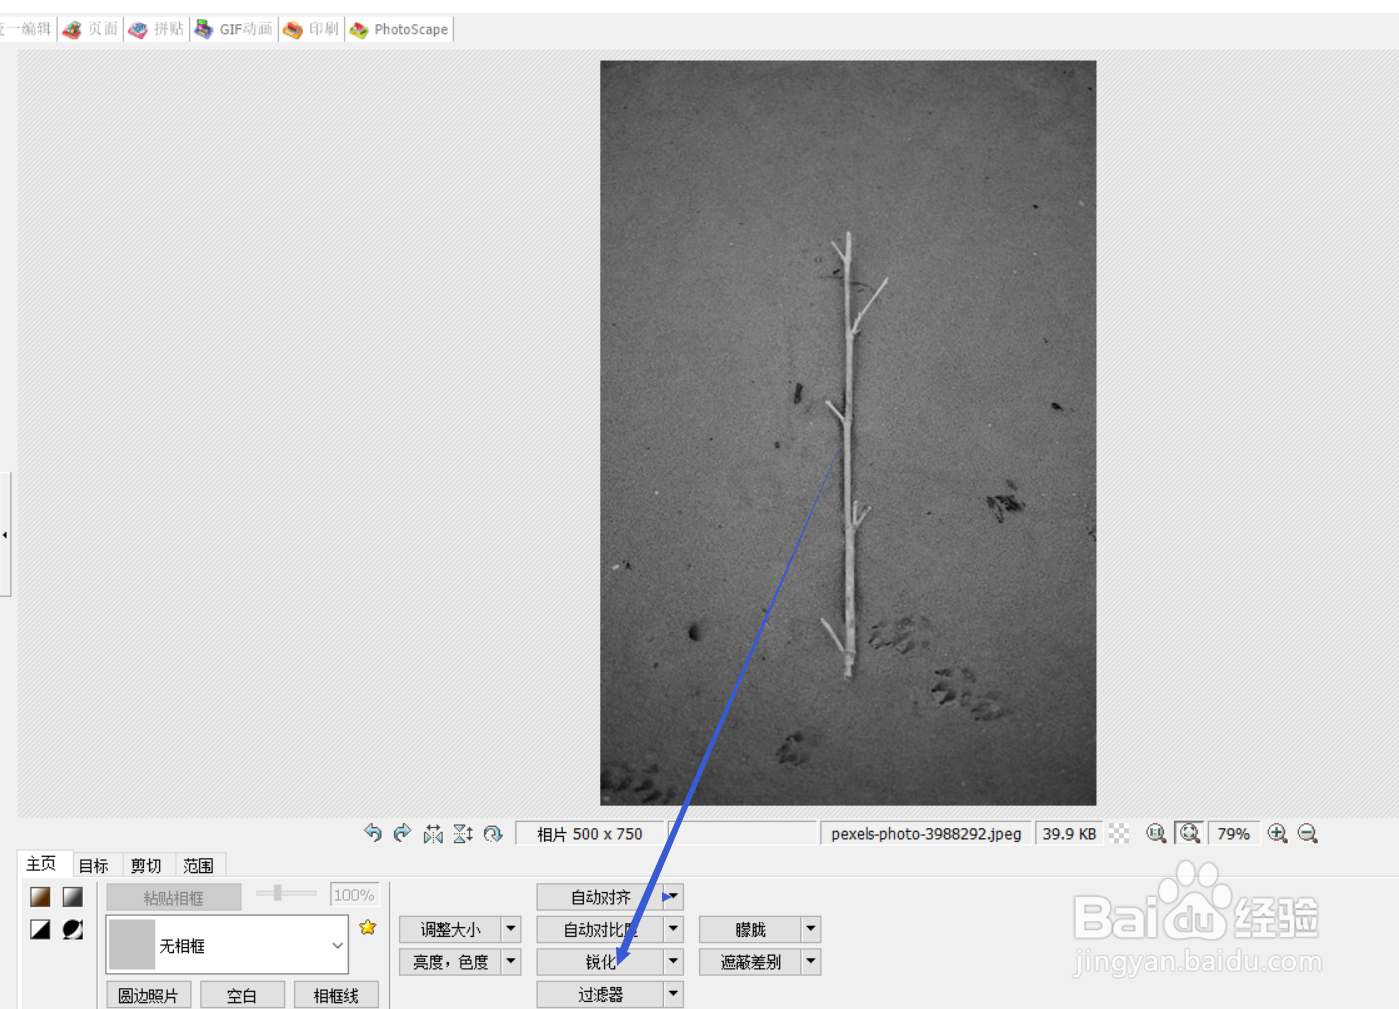
Task: Click the negative invert effect icon
Action: 73,929
